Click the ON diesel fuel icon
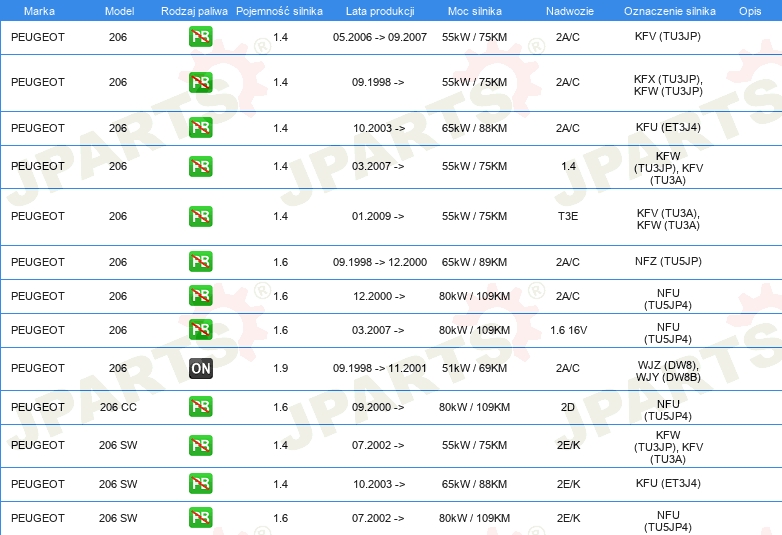This screenshot has height=535, width=782. [x=200, y=368]
